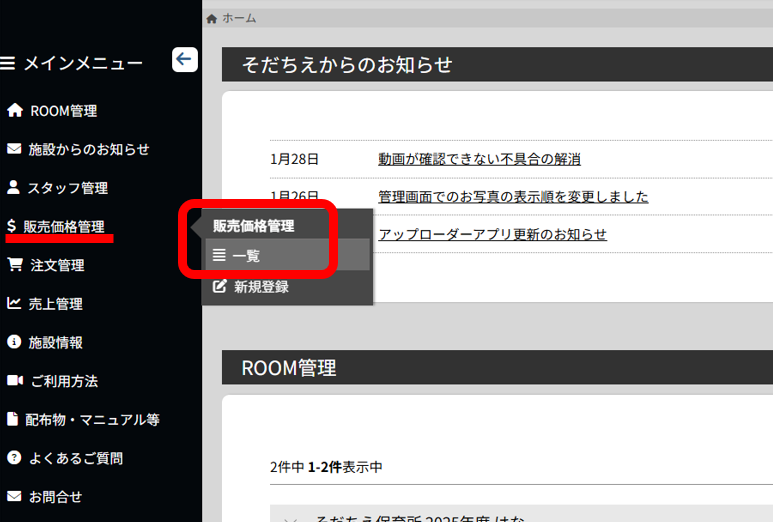This screenshot has width=773, height=522.
Task: Click the ご利用方法 video camera icon
Action: 14,381
